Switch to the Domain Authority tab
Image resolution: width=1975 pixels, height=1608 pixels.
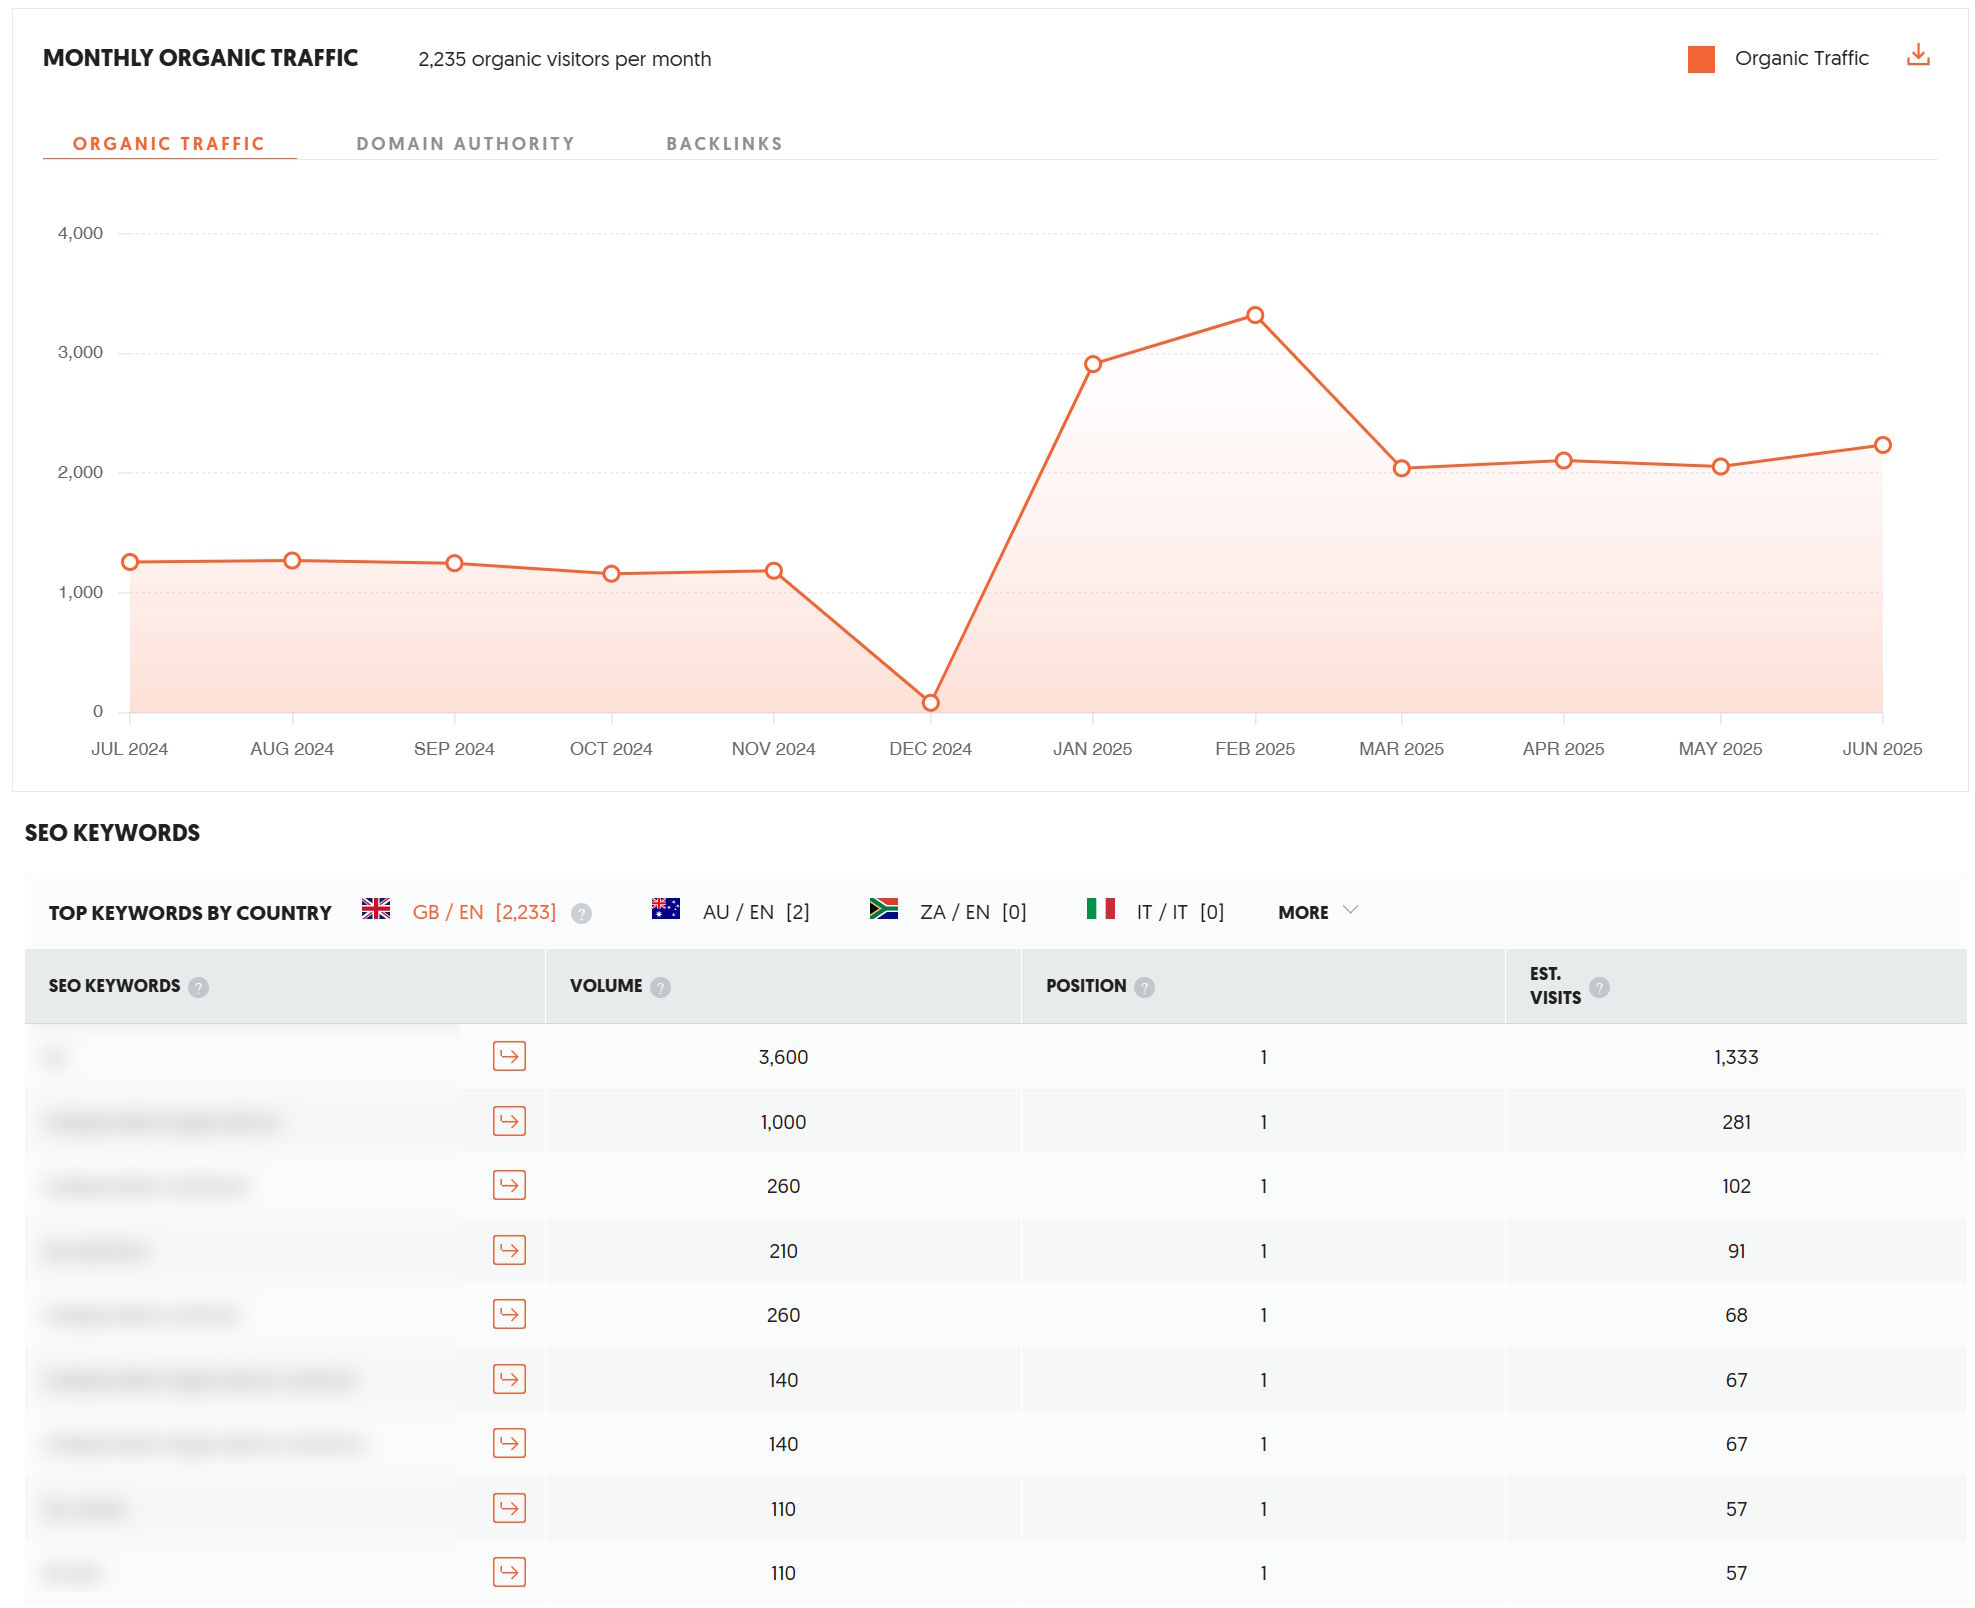(x=465, y=143)
